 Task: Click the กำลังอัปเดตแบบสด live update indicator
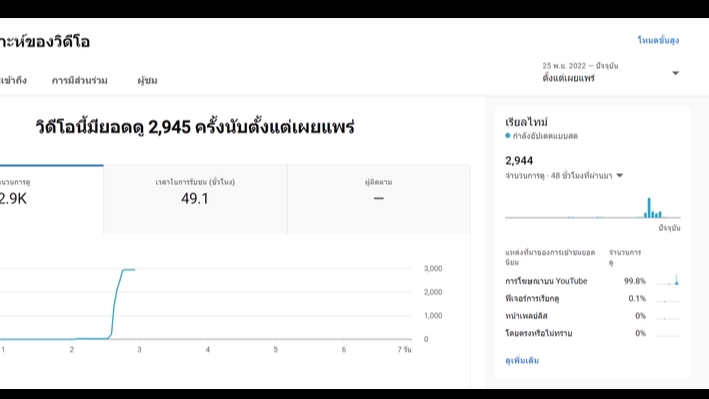(x=542, y=136)
